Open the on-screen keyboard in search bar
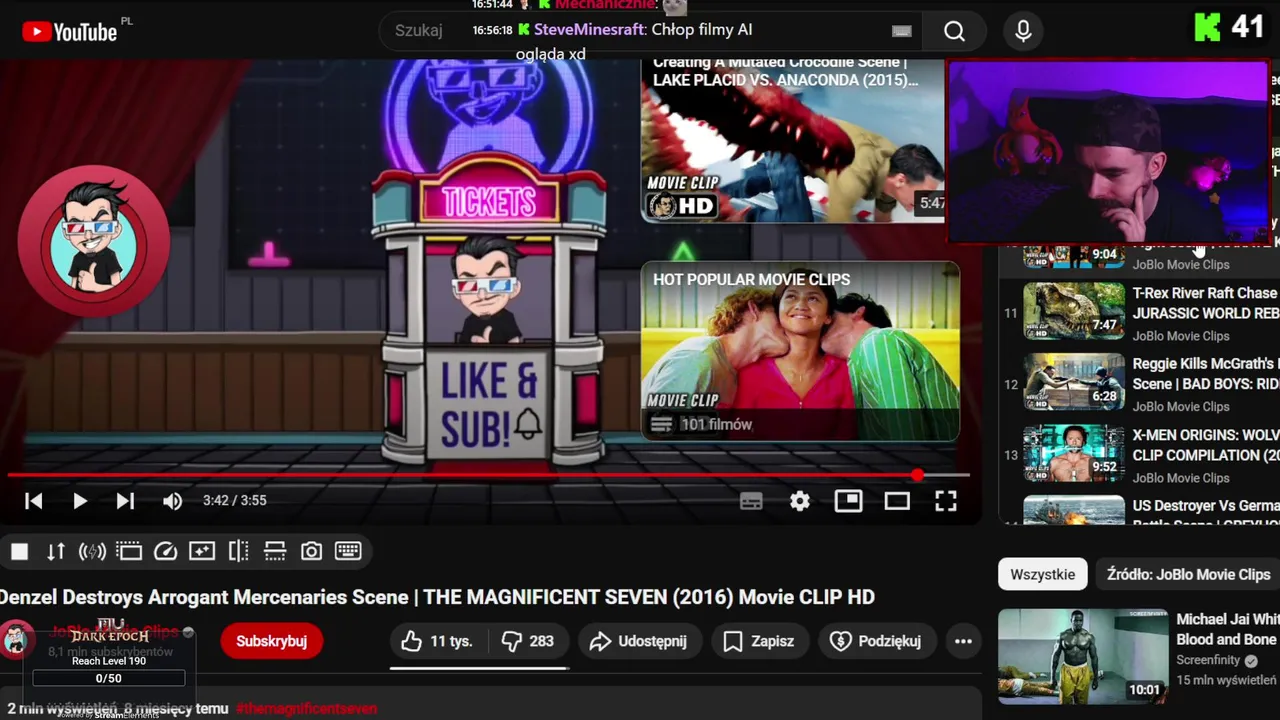The width and height of the screenshot is (1280, 720). coord(901,31)
